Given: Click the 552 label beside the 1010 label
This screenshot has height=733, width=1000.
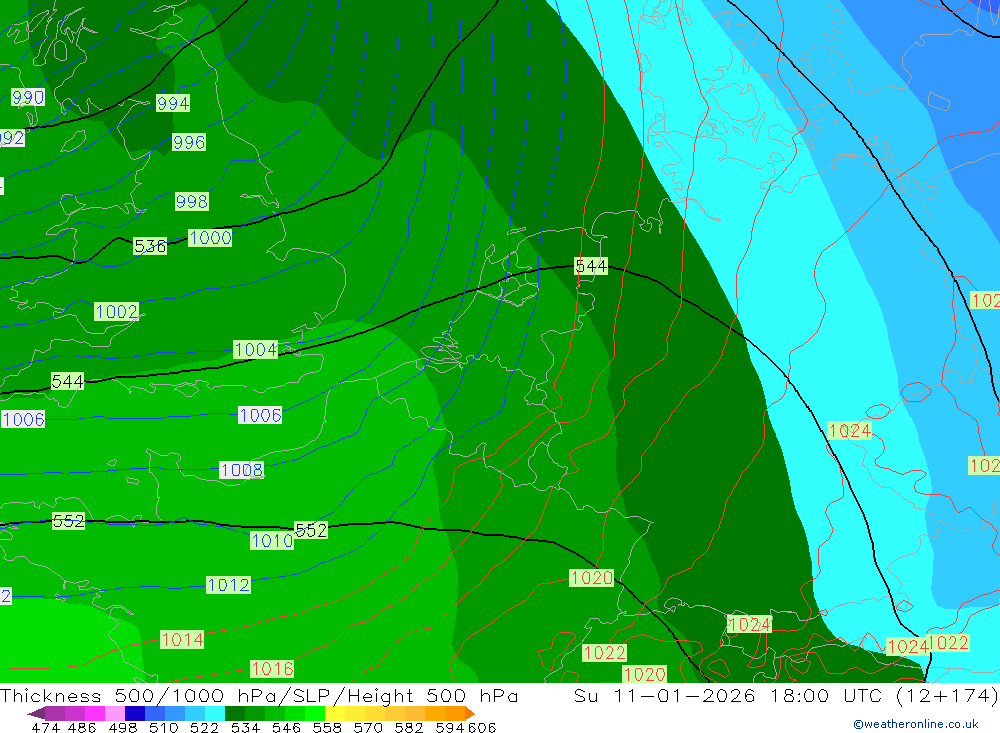Looking at the screenshot, I should pos(311,530).
